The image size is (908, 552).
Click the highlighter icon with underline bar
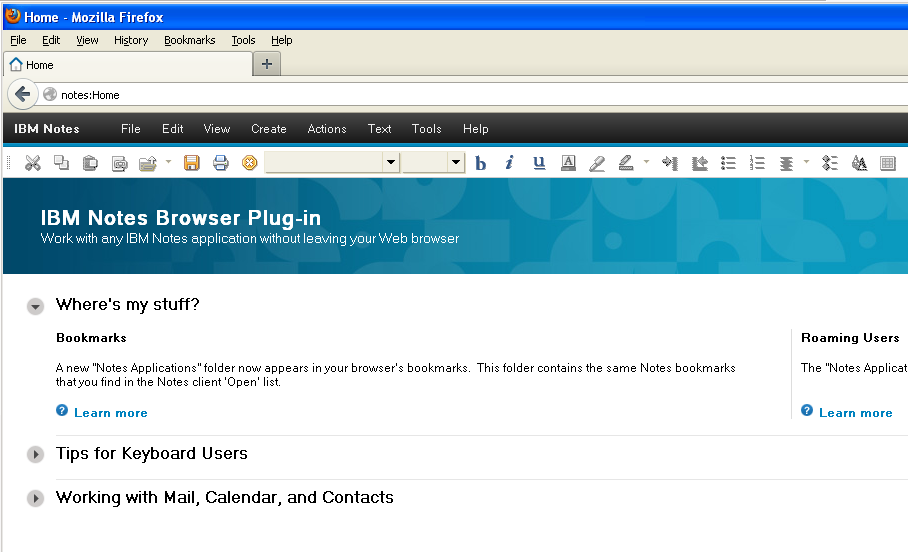click(x=626, y=163)
